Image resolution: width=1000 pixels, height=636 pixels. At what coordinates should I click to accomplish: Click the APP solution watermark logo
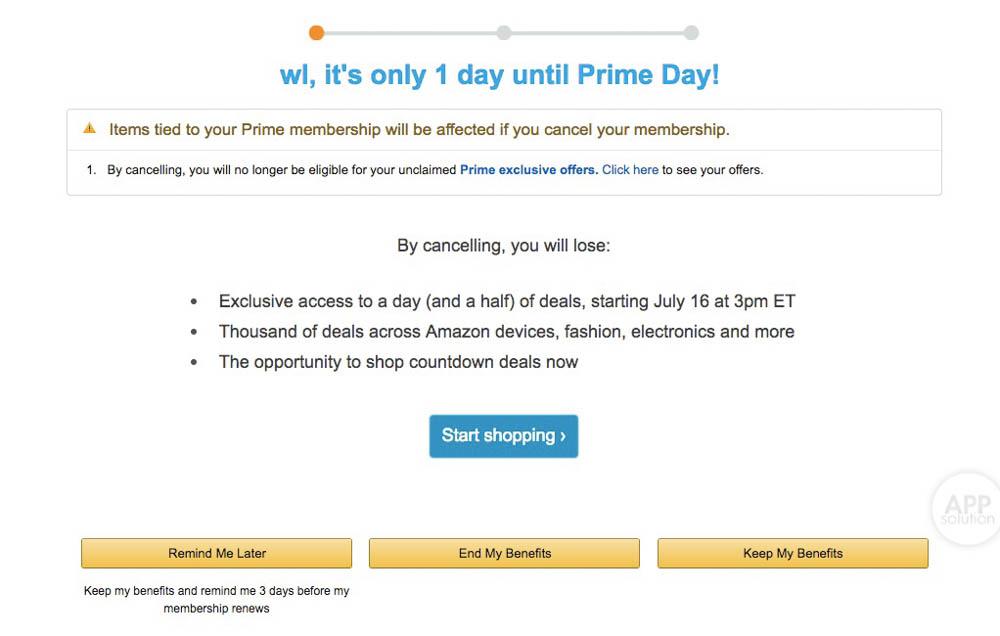pos(967,509)
